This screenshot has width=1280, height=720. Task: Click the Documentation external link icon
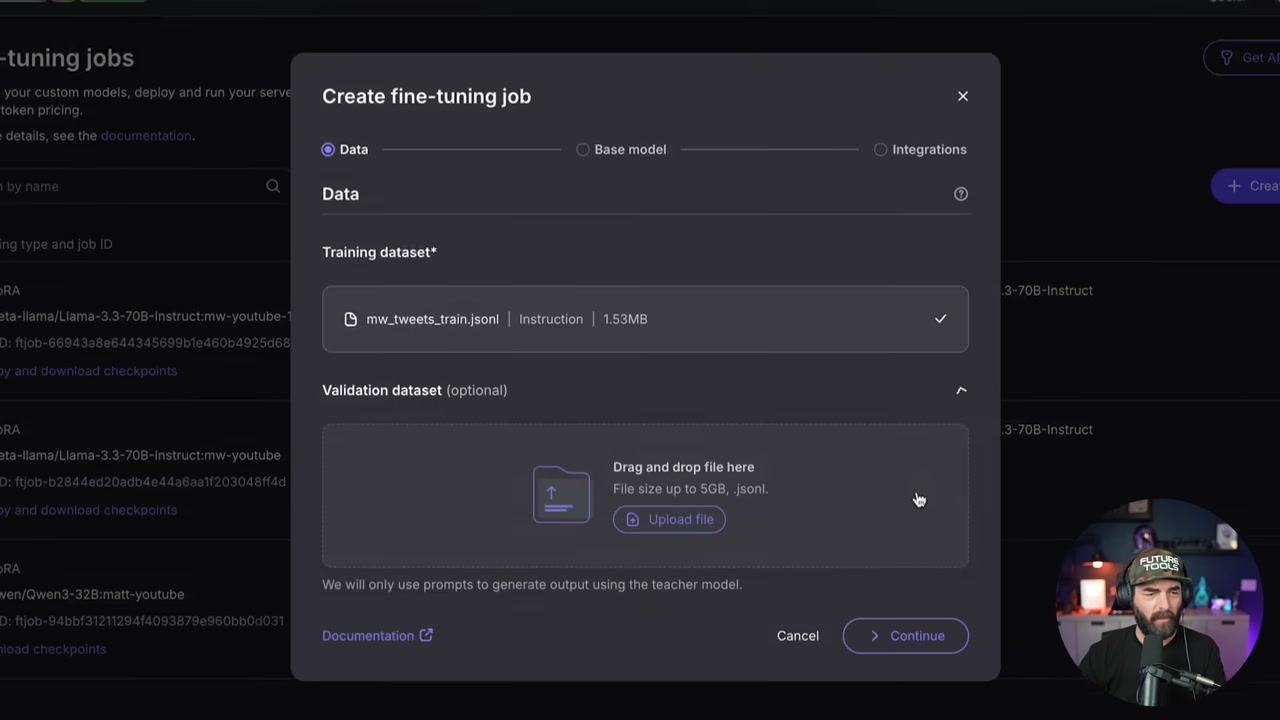tap(426, 635)
